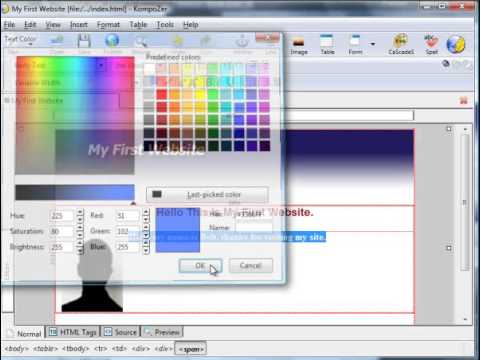Open the CaScadeS stylesheet editor
480x360 pixels.
click(401, 44)
